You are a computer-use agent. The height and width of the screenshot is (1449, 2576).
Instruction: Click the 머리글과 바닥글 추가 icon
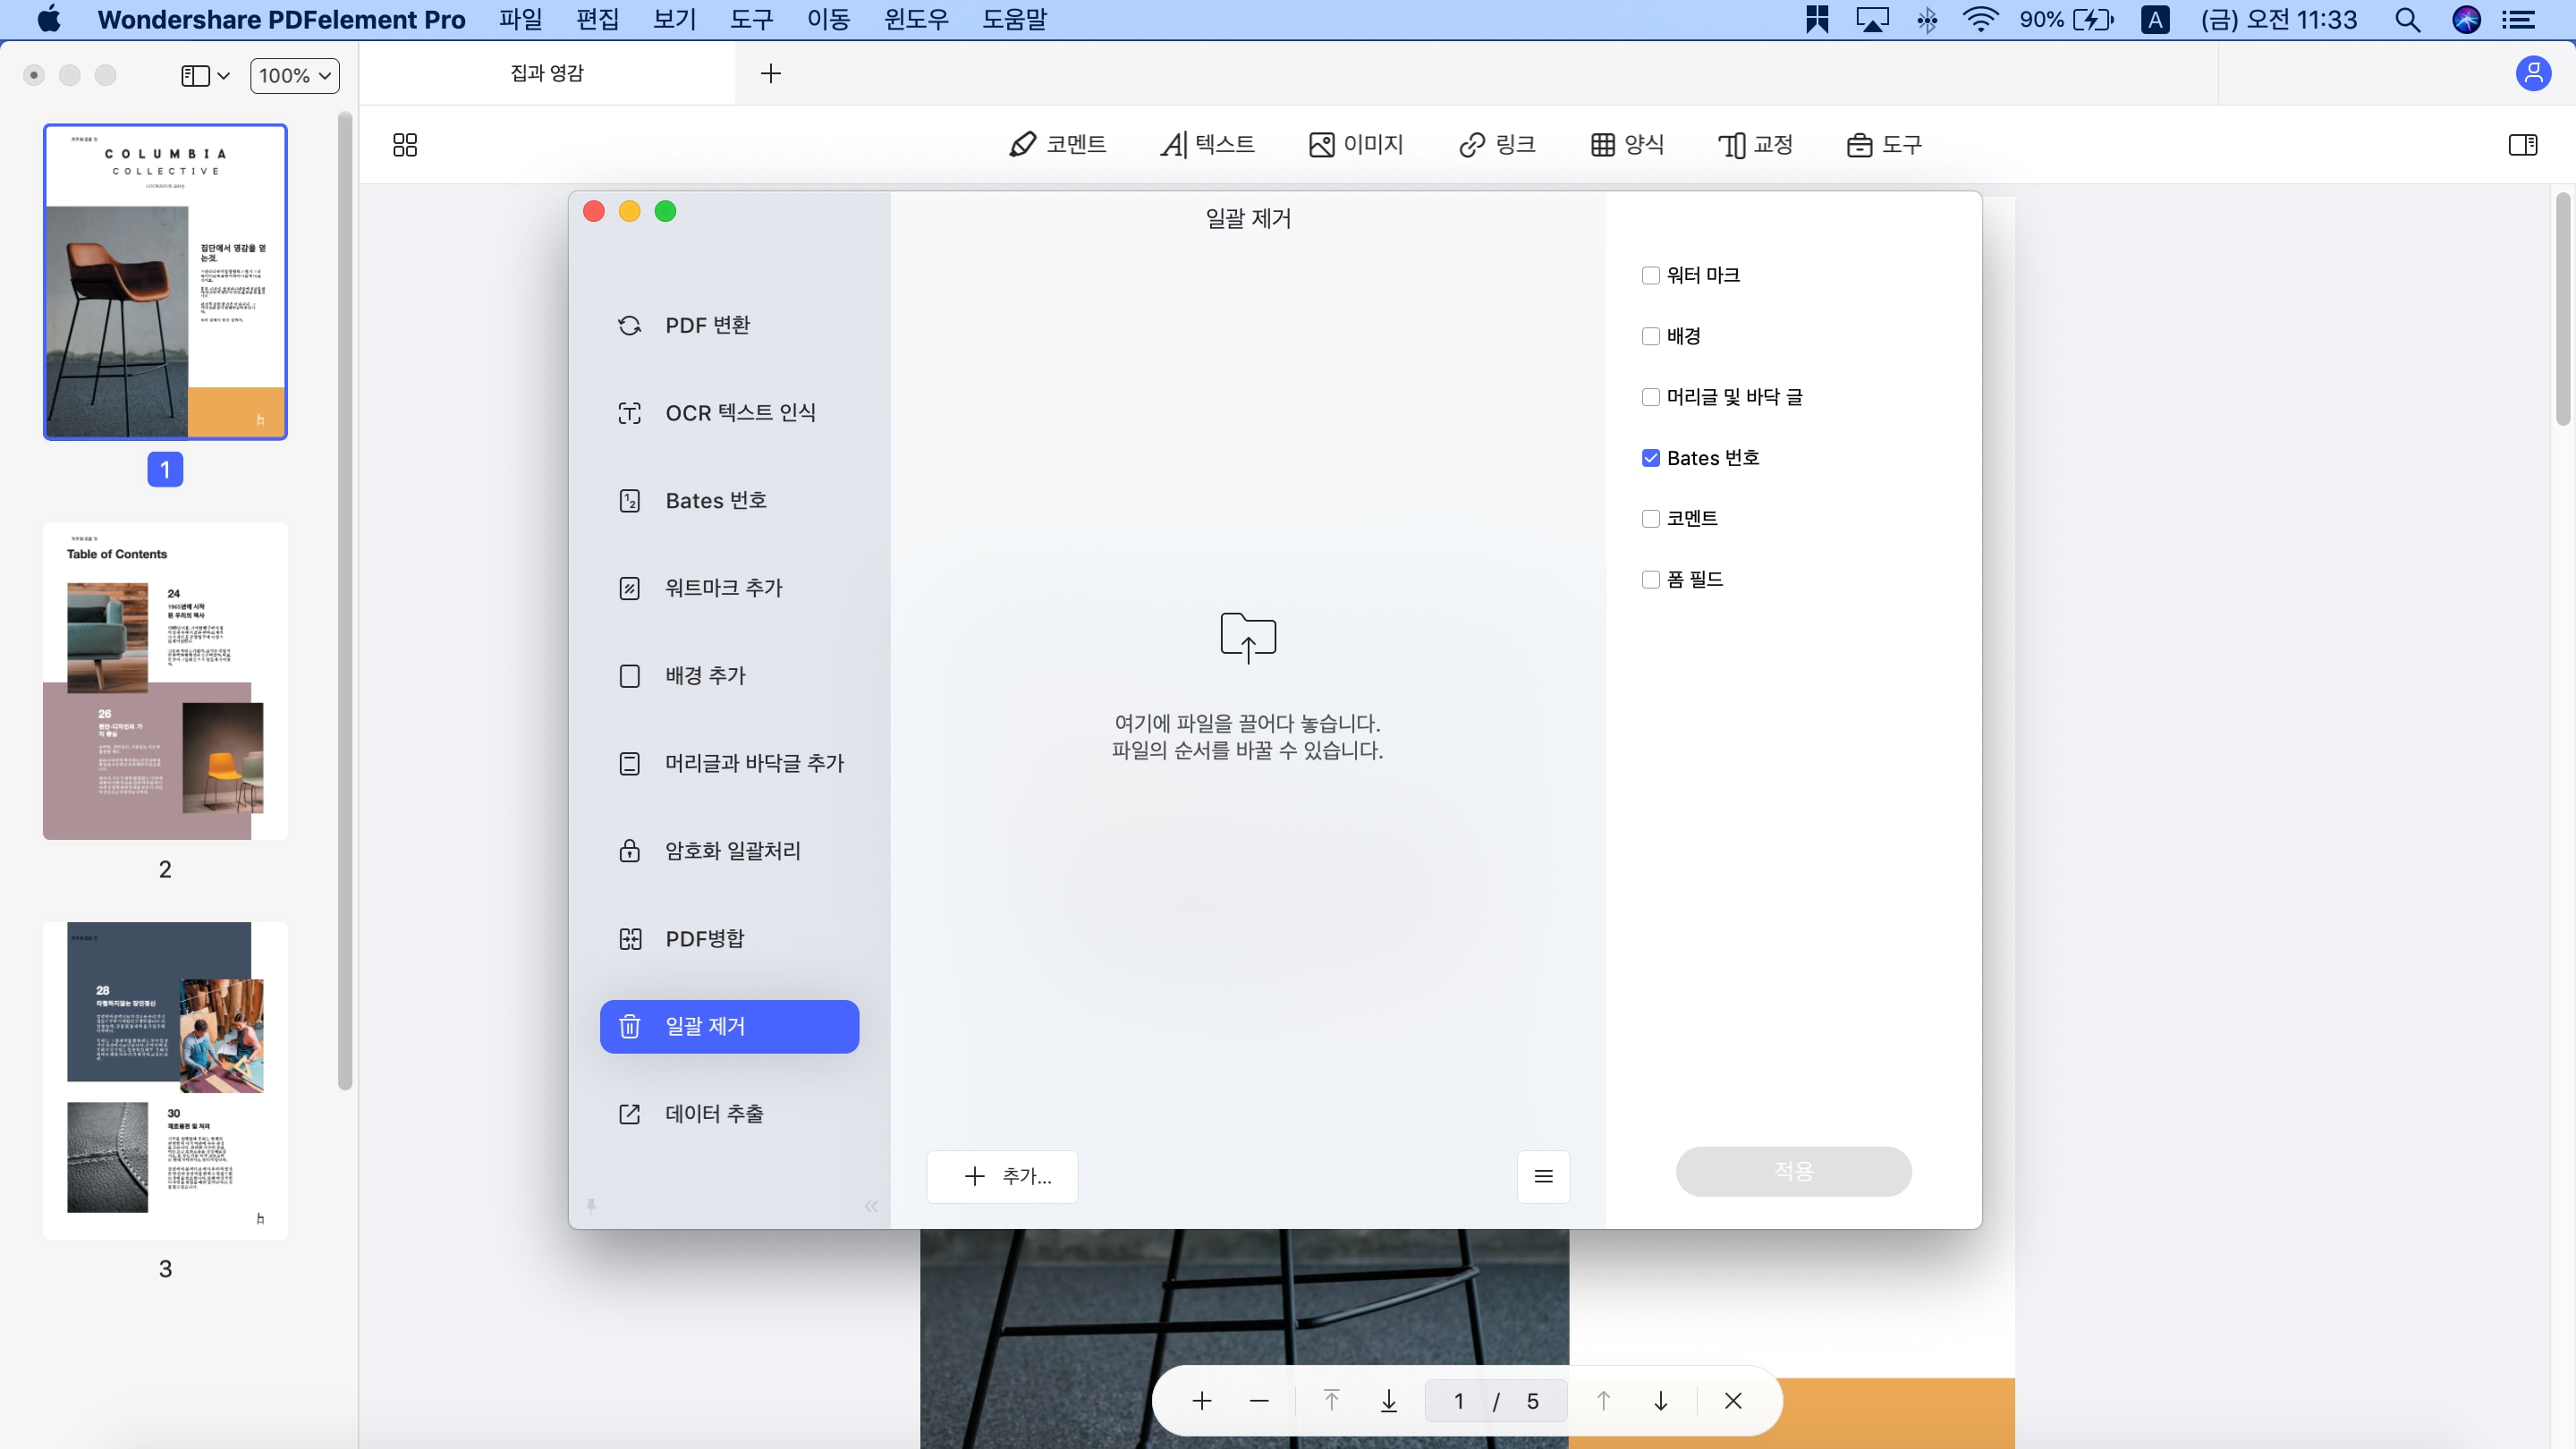[628, 763]
